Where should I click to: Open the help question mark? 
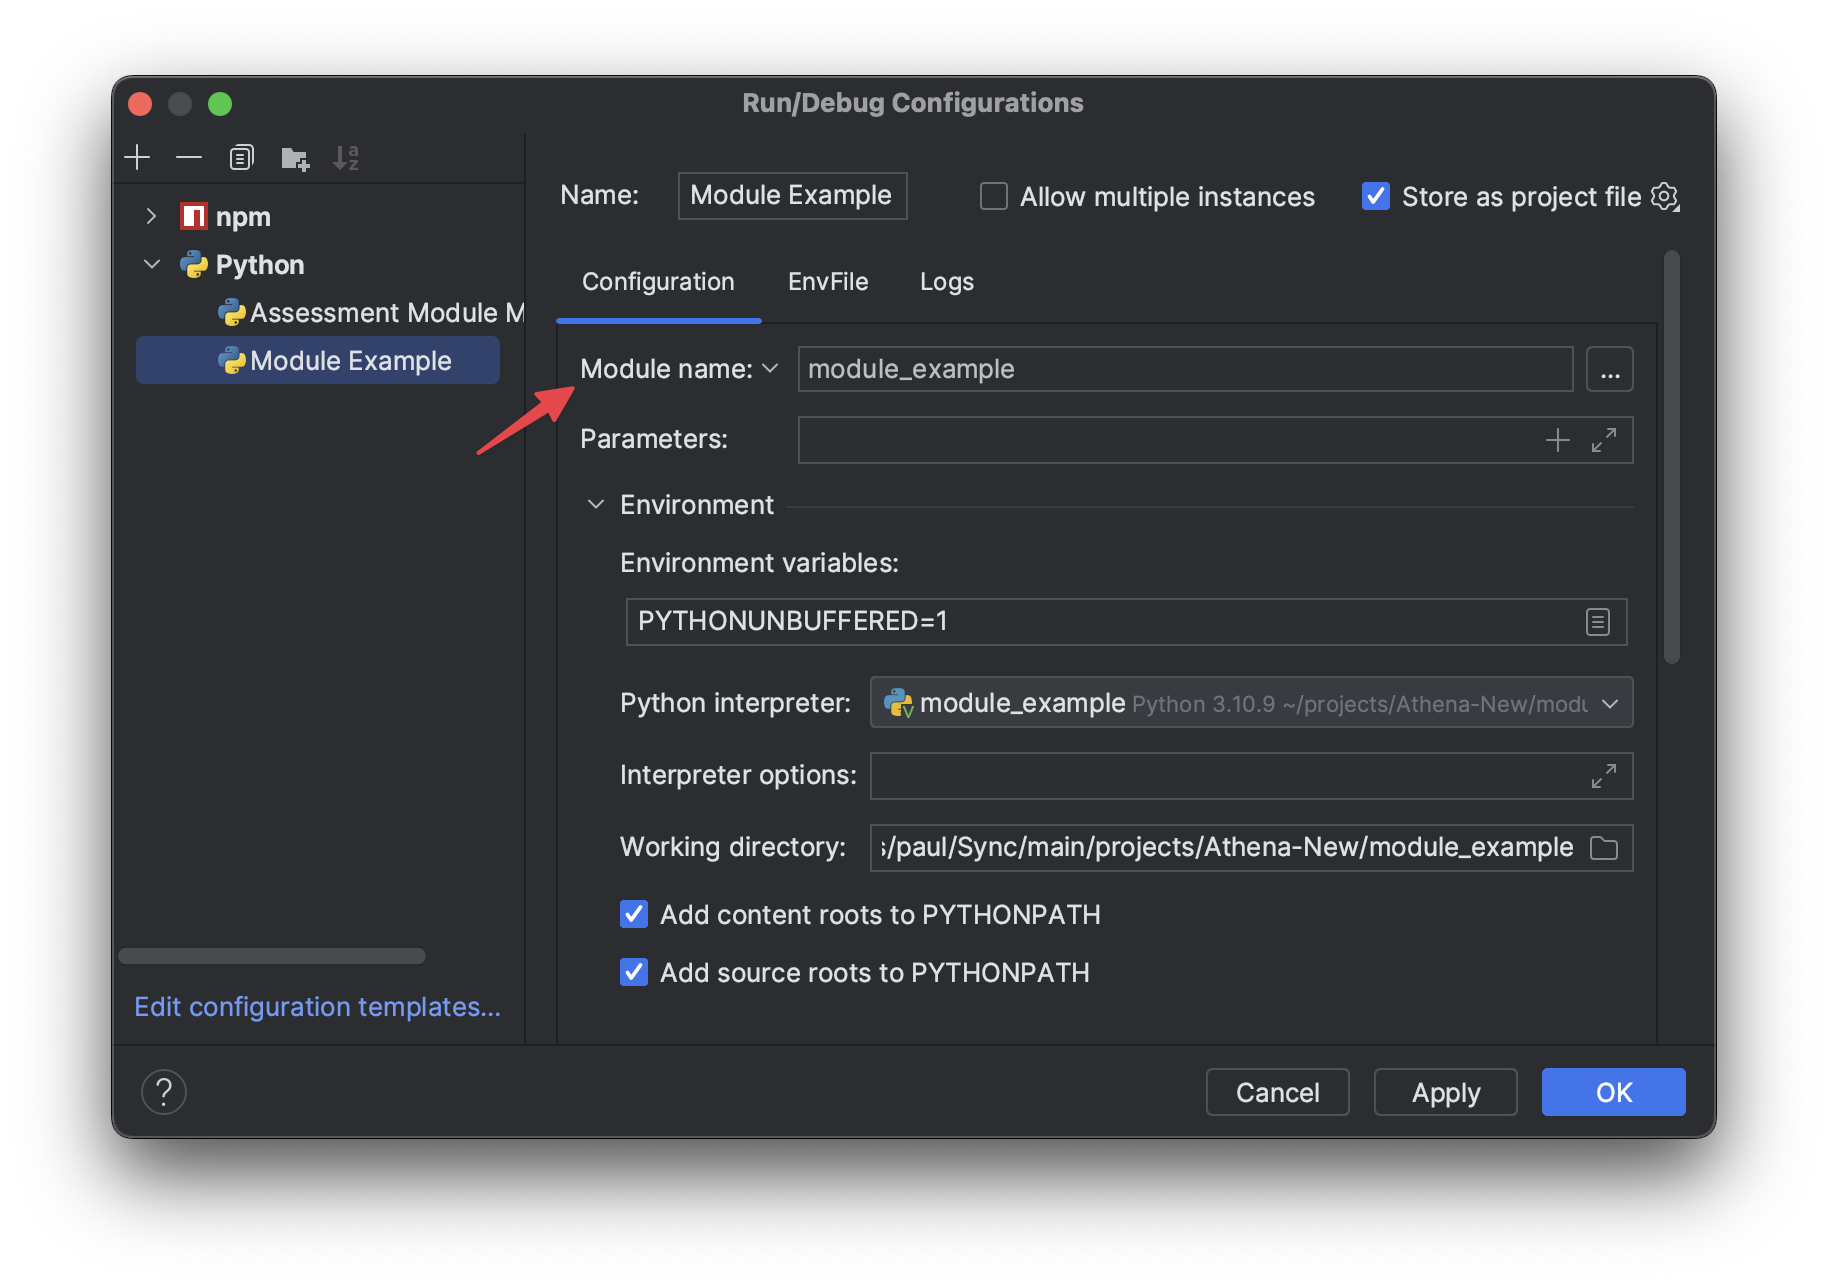click(164, 1092)
